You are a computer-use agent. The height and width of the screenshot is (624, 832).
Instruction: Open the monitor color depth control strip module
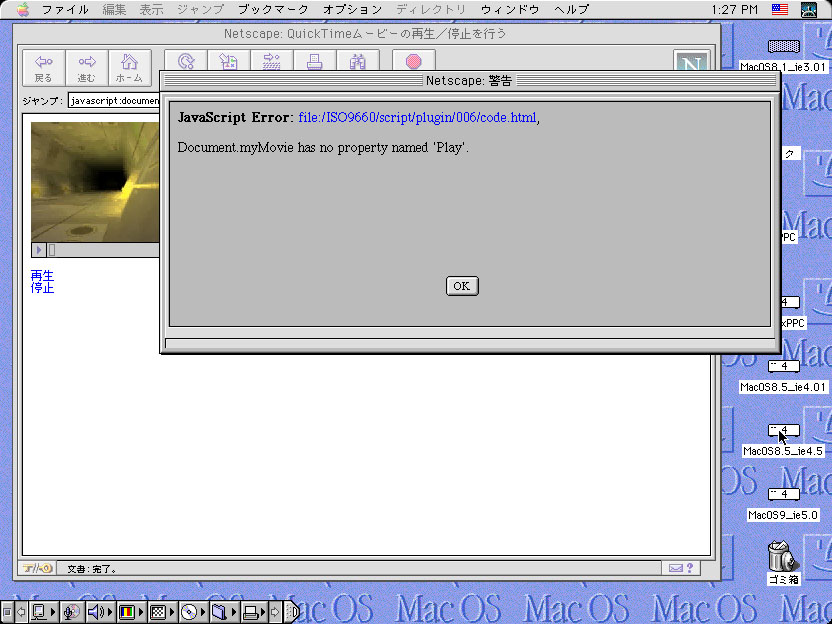tap(131, 612)
